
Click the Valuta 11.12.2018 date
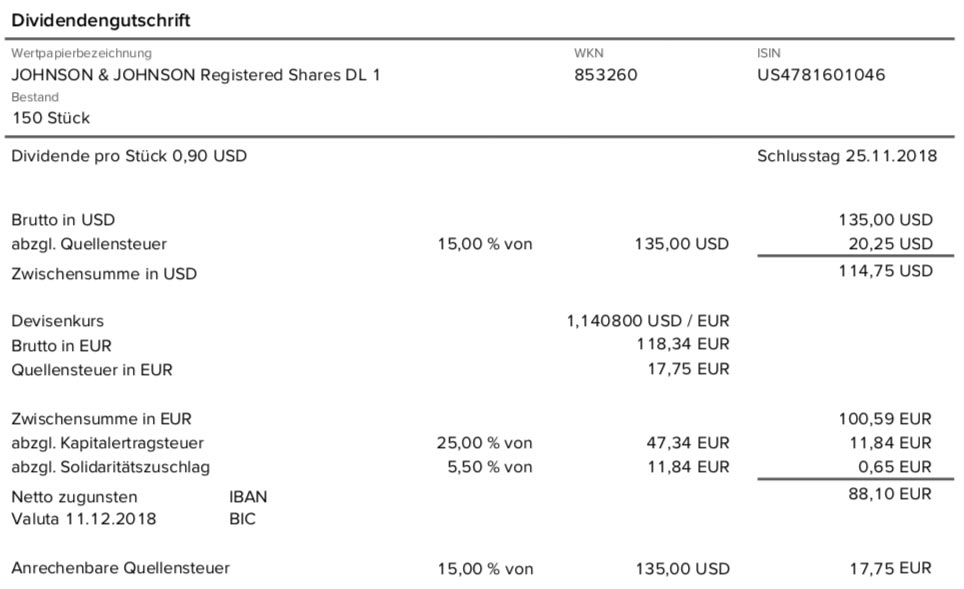click(x=84, y=519)
